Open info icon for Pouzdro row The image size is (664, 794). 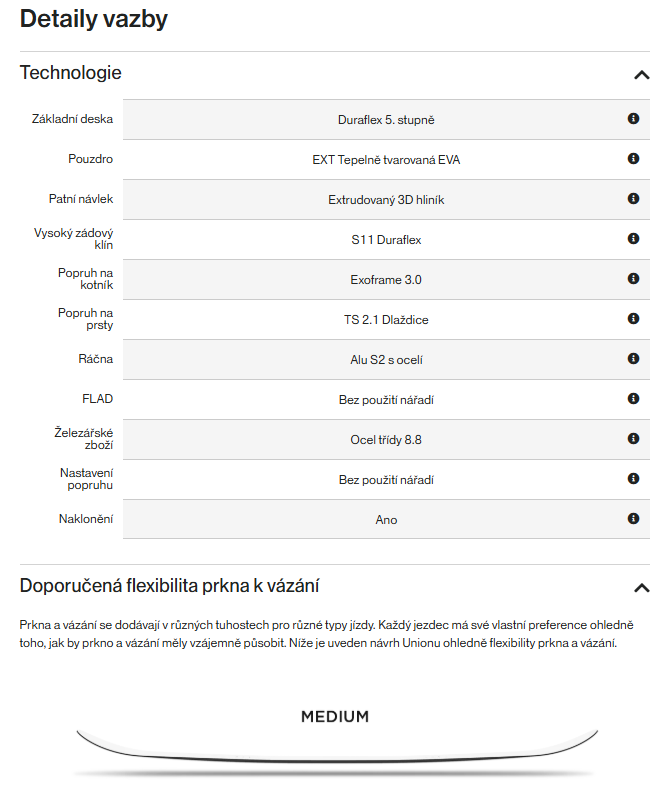tap(633, 158)
